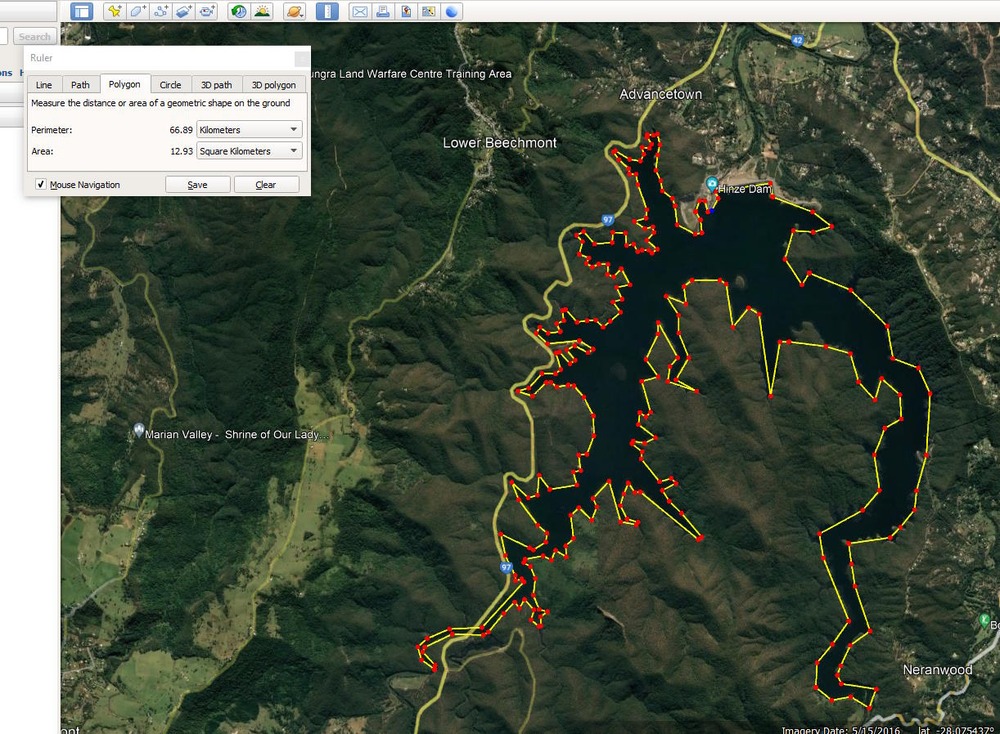Select the Path tab in Ruler

tap(80, 85)
